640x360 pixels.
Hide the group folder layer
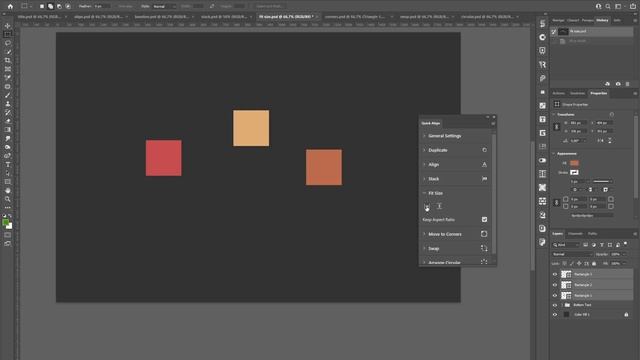click(x=555, y=305)
